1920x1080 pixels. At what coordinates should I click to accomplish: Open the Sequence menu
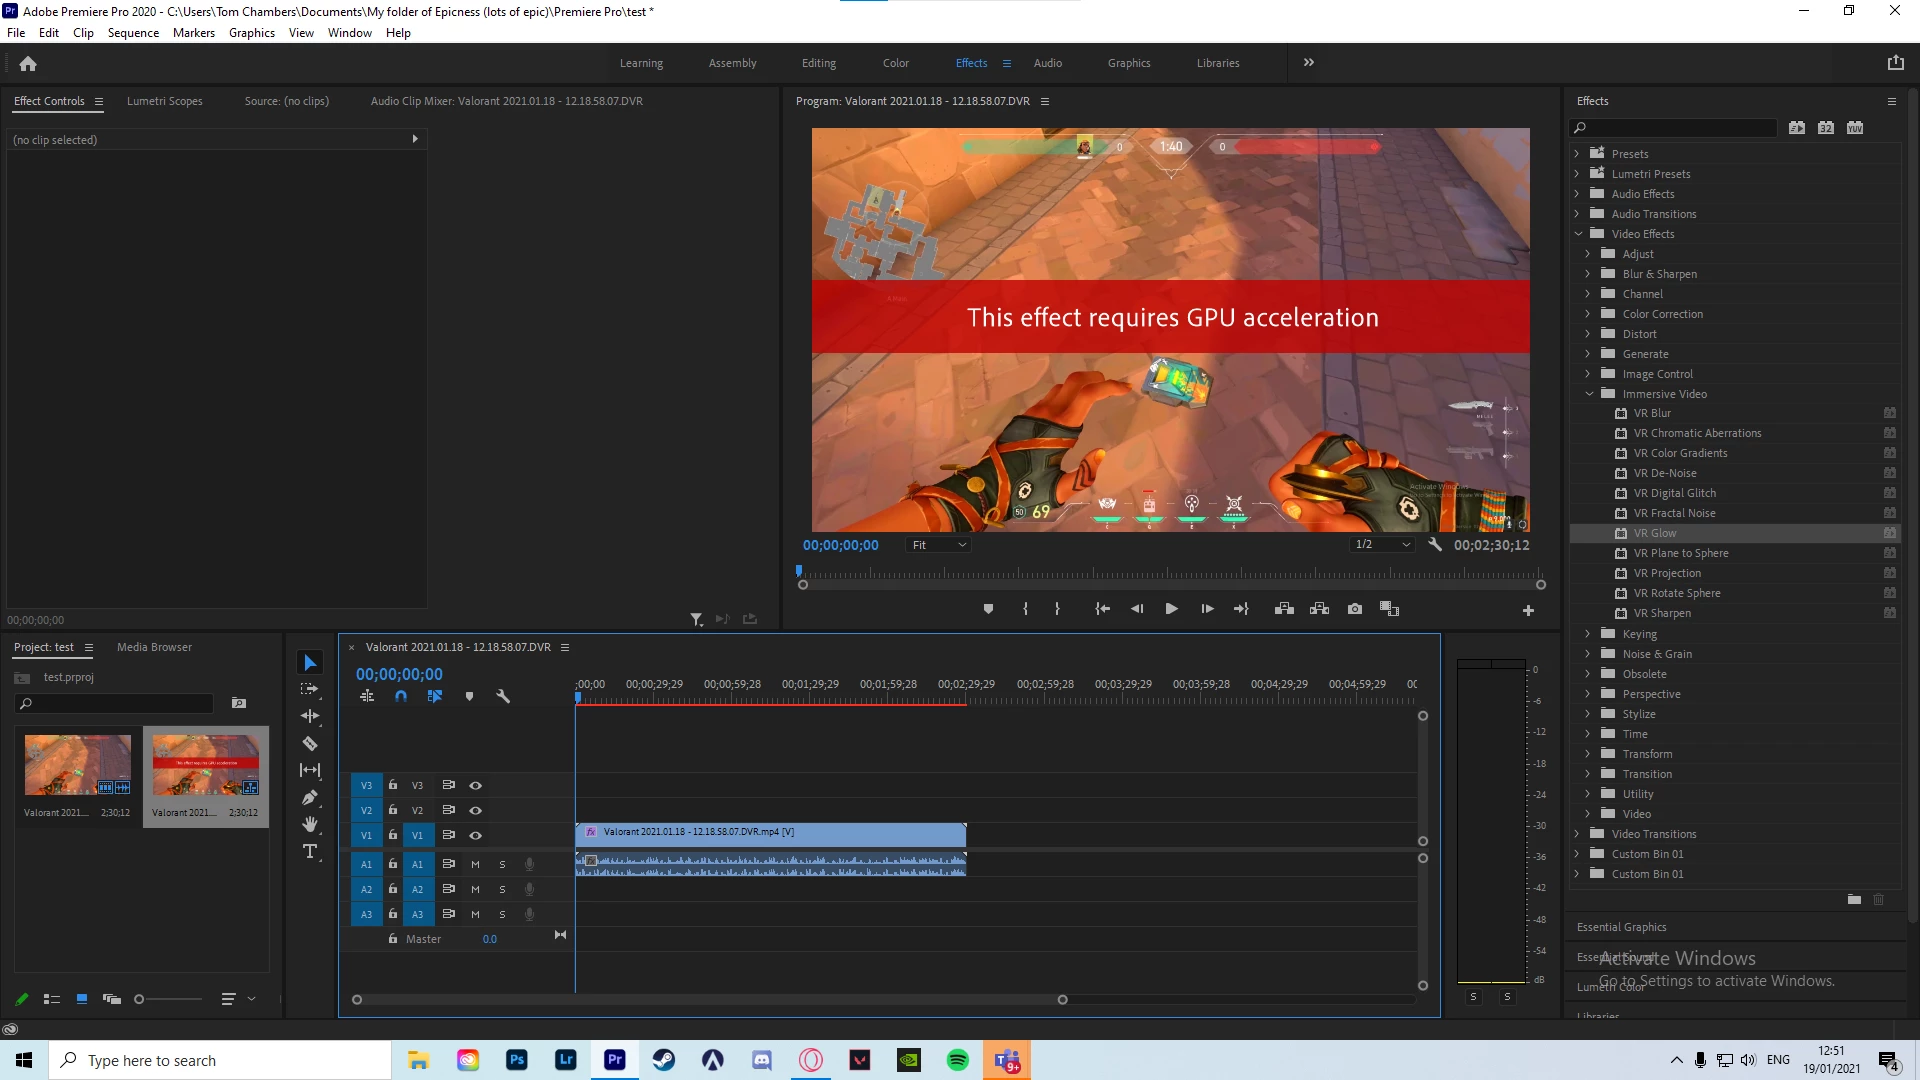133,33
